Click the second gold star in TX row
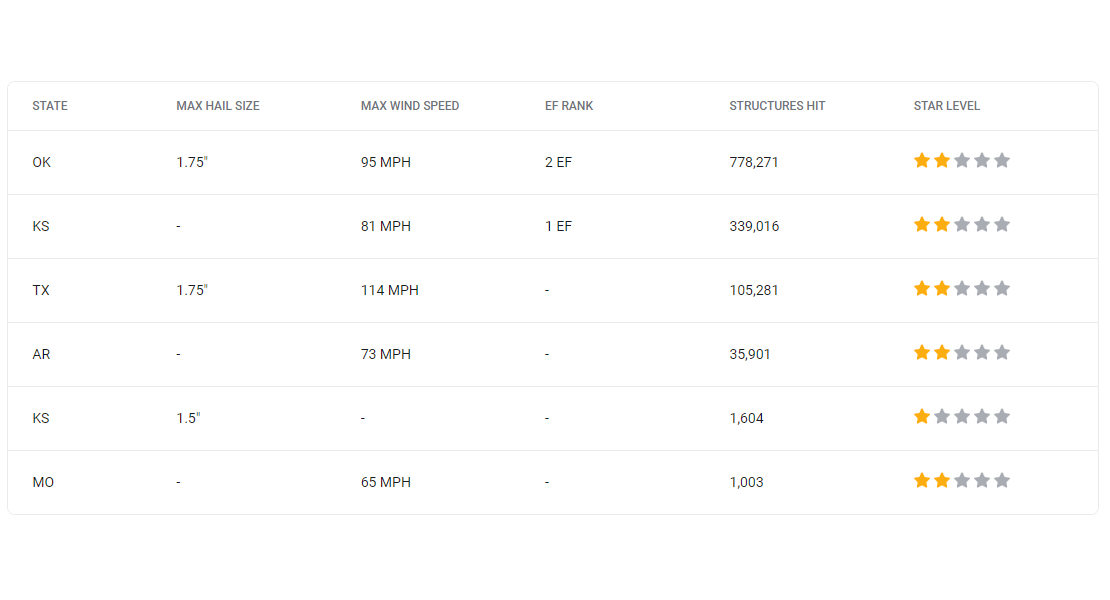Screen dimensions: 1110x600 click(x=942, y=289)
